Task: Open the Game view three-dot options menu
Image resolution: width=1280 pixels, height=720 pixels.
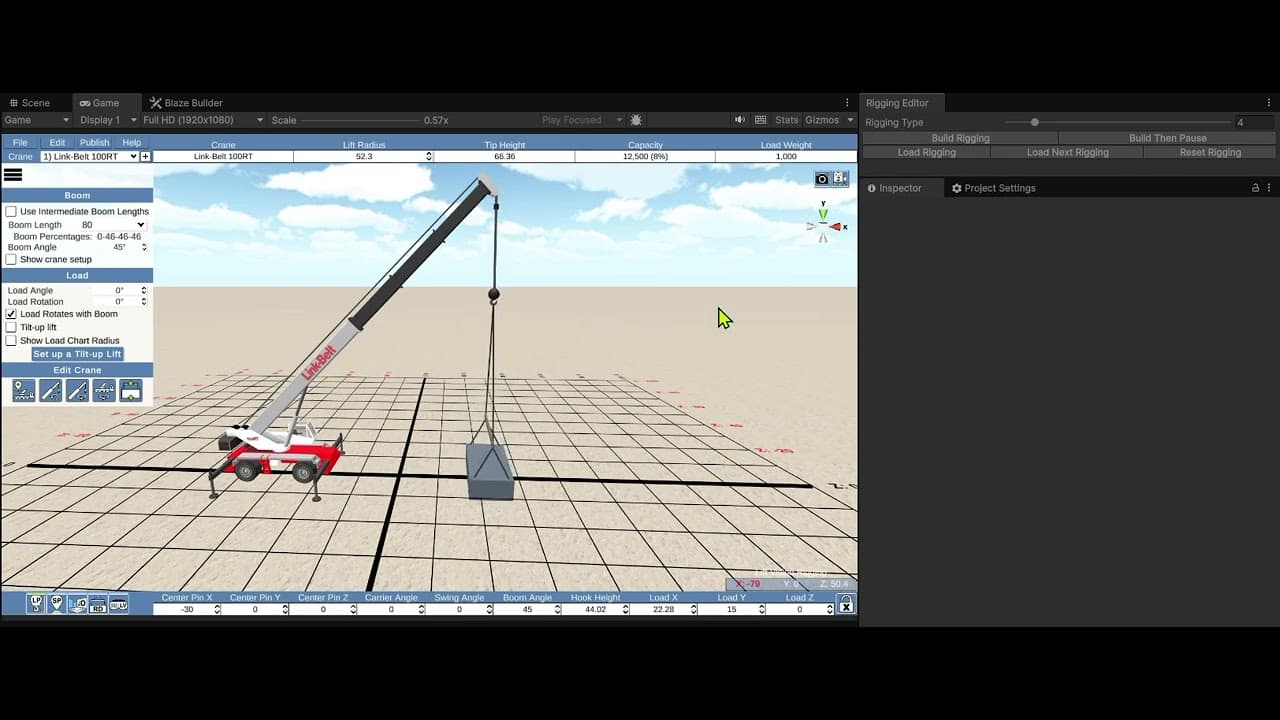Action: [847, 103]
